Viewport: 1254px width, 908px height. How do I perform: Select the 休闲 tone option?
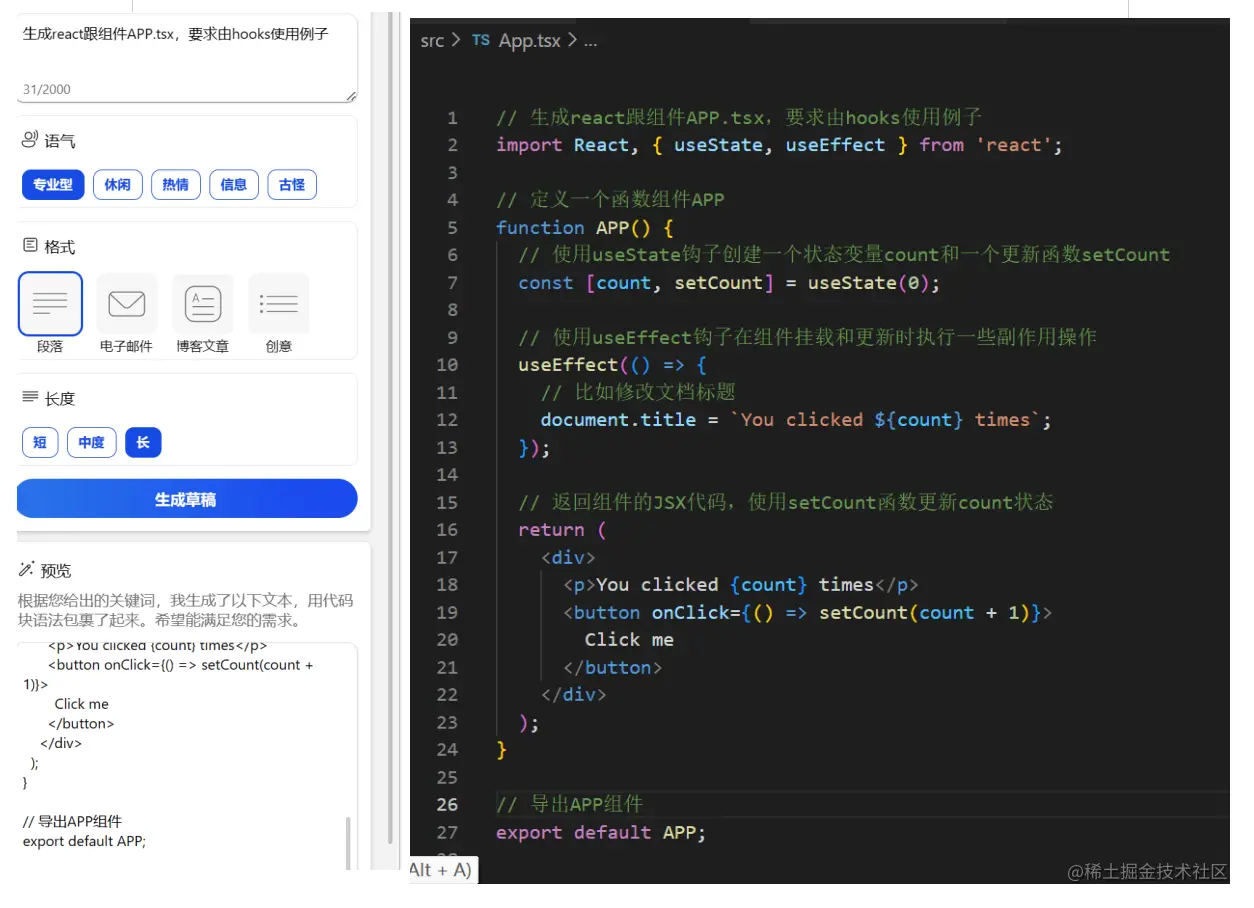(x=118, y=185)
